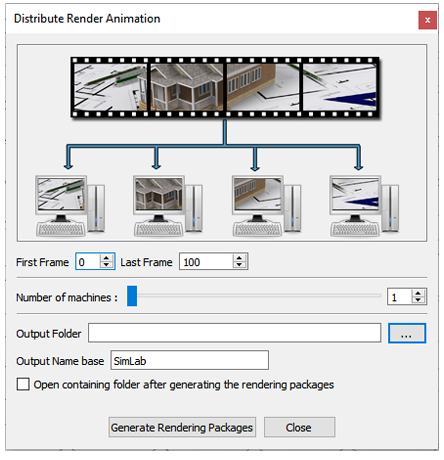444x460 pixels.
Task: Click the first computer icon showing blueprints
Action: pyautogui.click(x=70, y=206)
